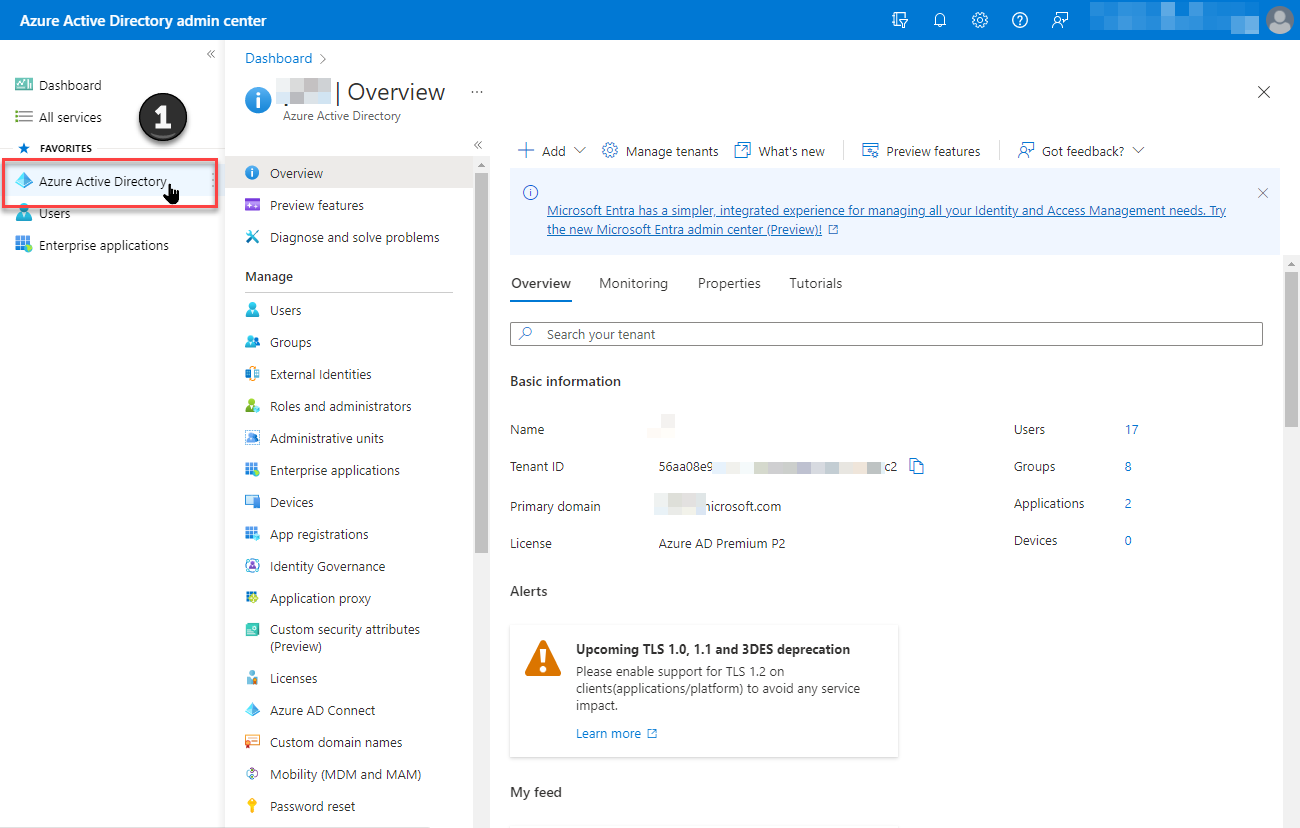The height and width of the screenshot is (828, 1300).
Task: Open the feedback icon in top bar
Action: (x=1060, y=20)
